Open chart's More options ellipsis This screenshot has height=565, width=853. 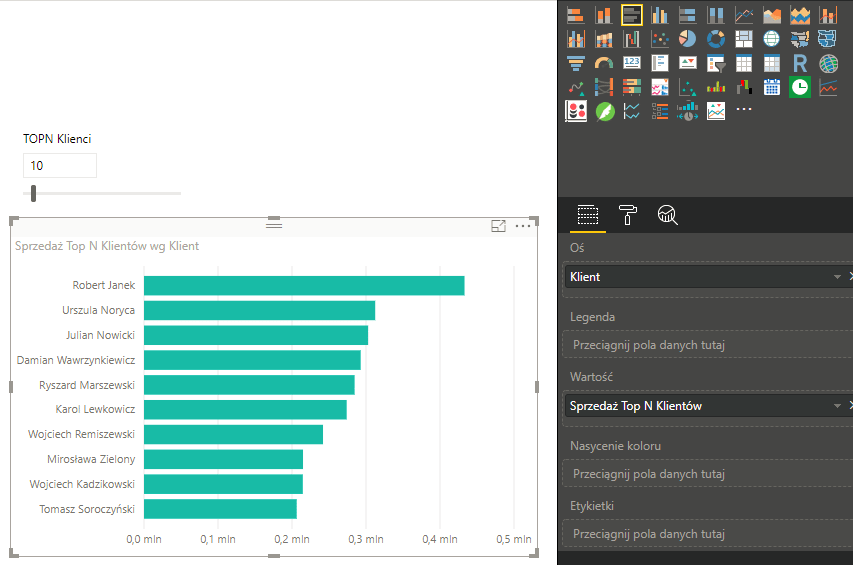[523, 227]
